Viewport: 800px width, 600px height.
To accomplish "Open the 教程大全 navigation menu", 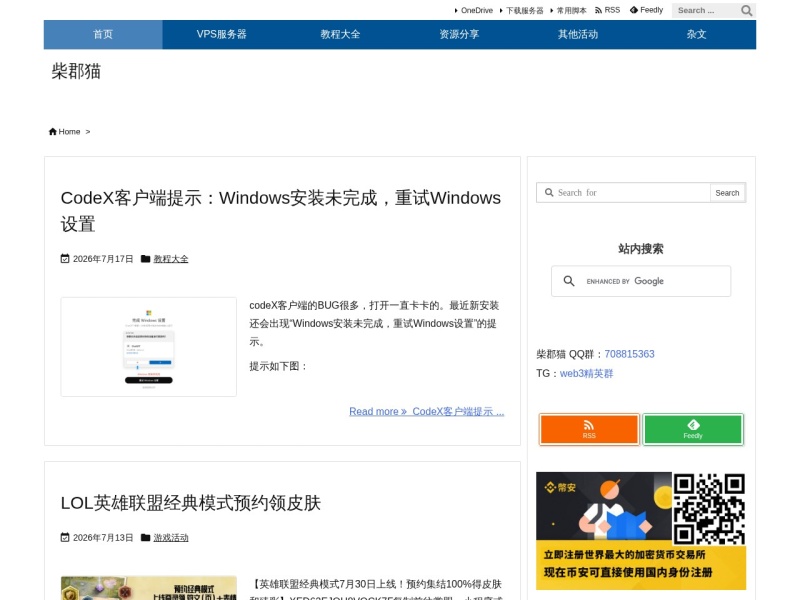I will pyautogui.click(x=340, y=35).
